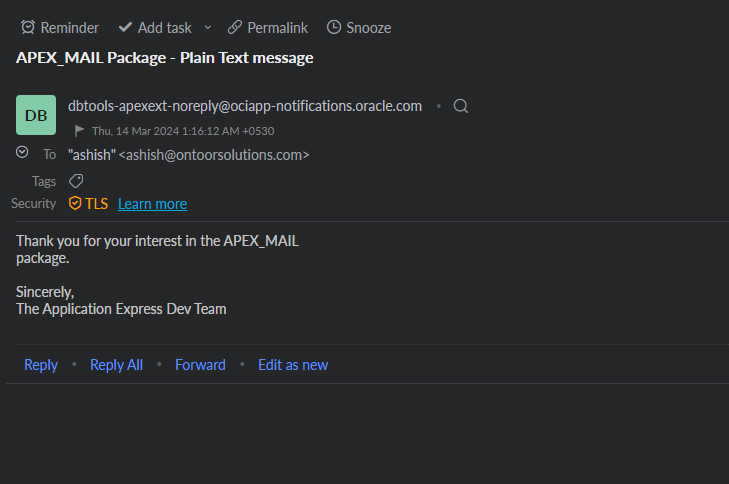Select Edit as new
The height and width of the screenshot is (484, 729).
tap(293, 365)
